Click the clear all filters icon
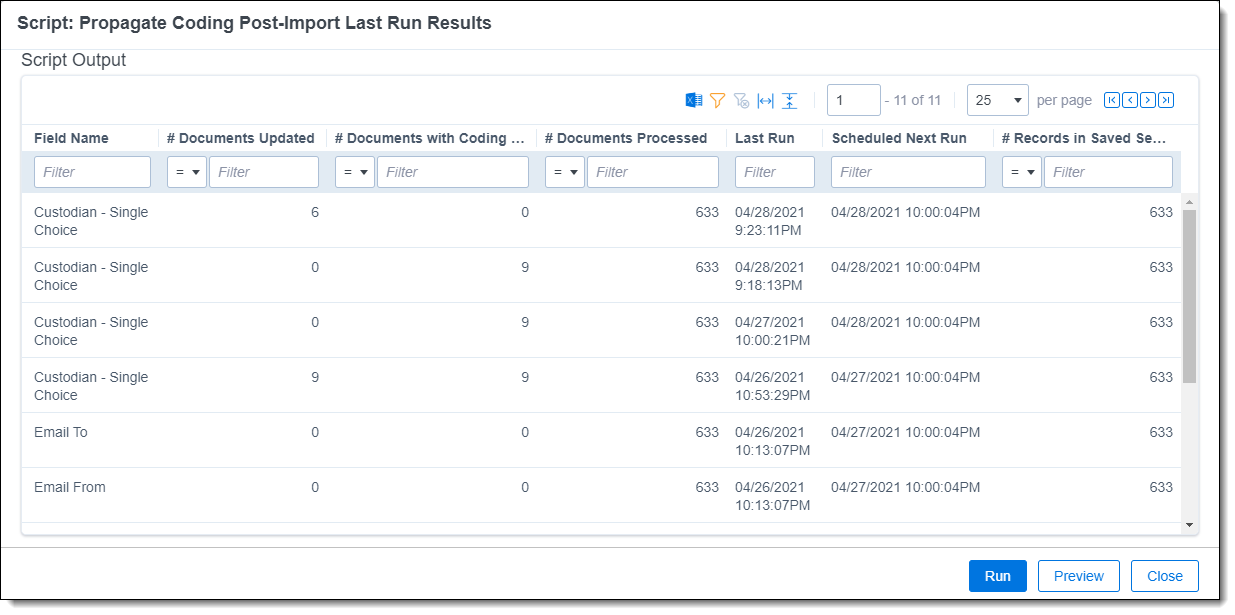1235x615 pixels. pyautogui.click(x=741, y=100)
